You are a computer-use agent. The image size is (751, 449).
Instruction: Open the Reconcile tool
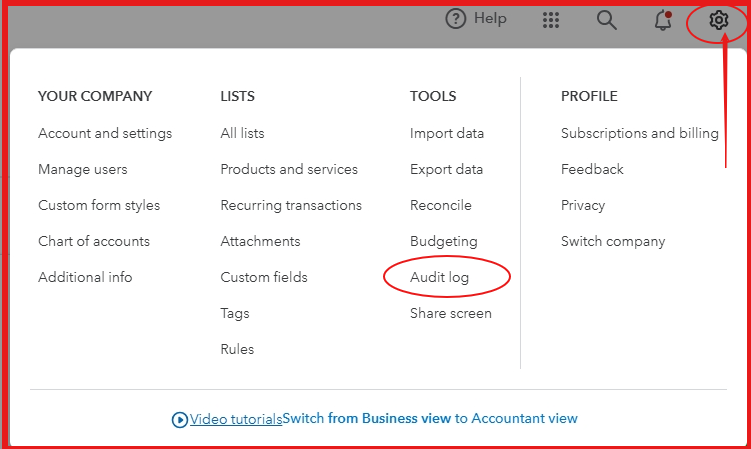pyautogui.click(x=441, y=205)
